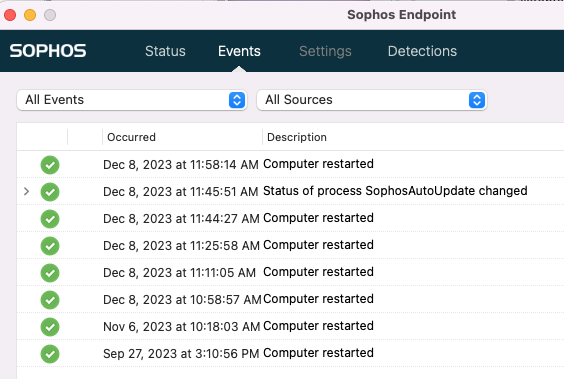Select the 'Dec 8, 2023 at 10:58:57 AM' timestamp
This screenshot has width=564, height=379.
point(182,300)
